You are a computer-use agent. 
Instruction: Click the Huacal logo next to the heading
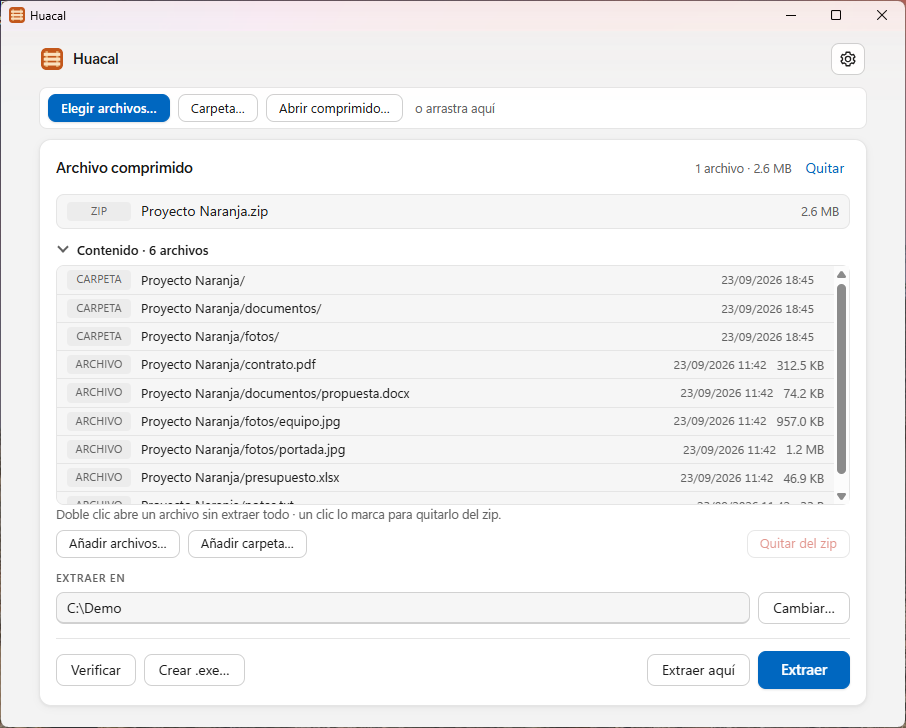click(x=52, y=59)
